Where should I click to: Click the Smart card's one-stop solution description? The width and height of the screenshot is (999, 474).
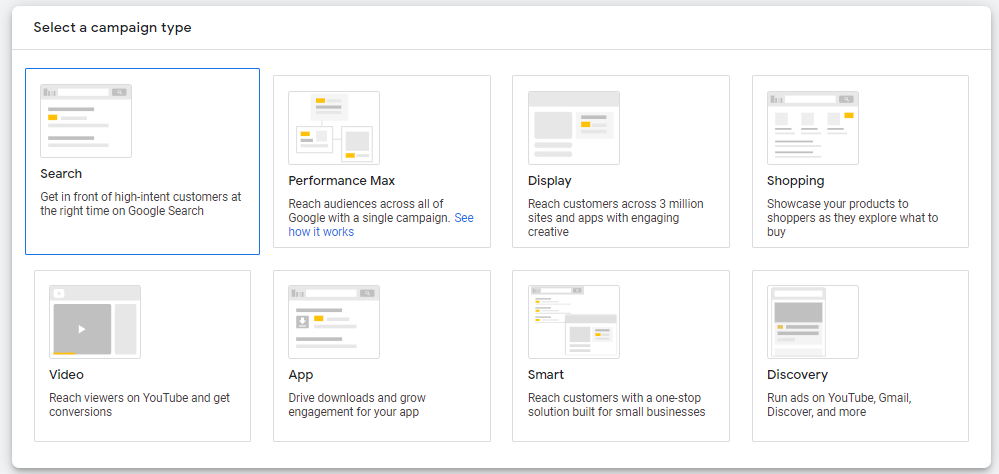616,404
